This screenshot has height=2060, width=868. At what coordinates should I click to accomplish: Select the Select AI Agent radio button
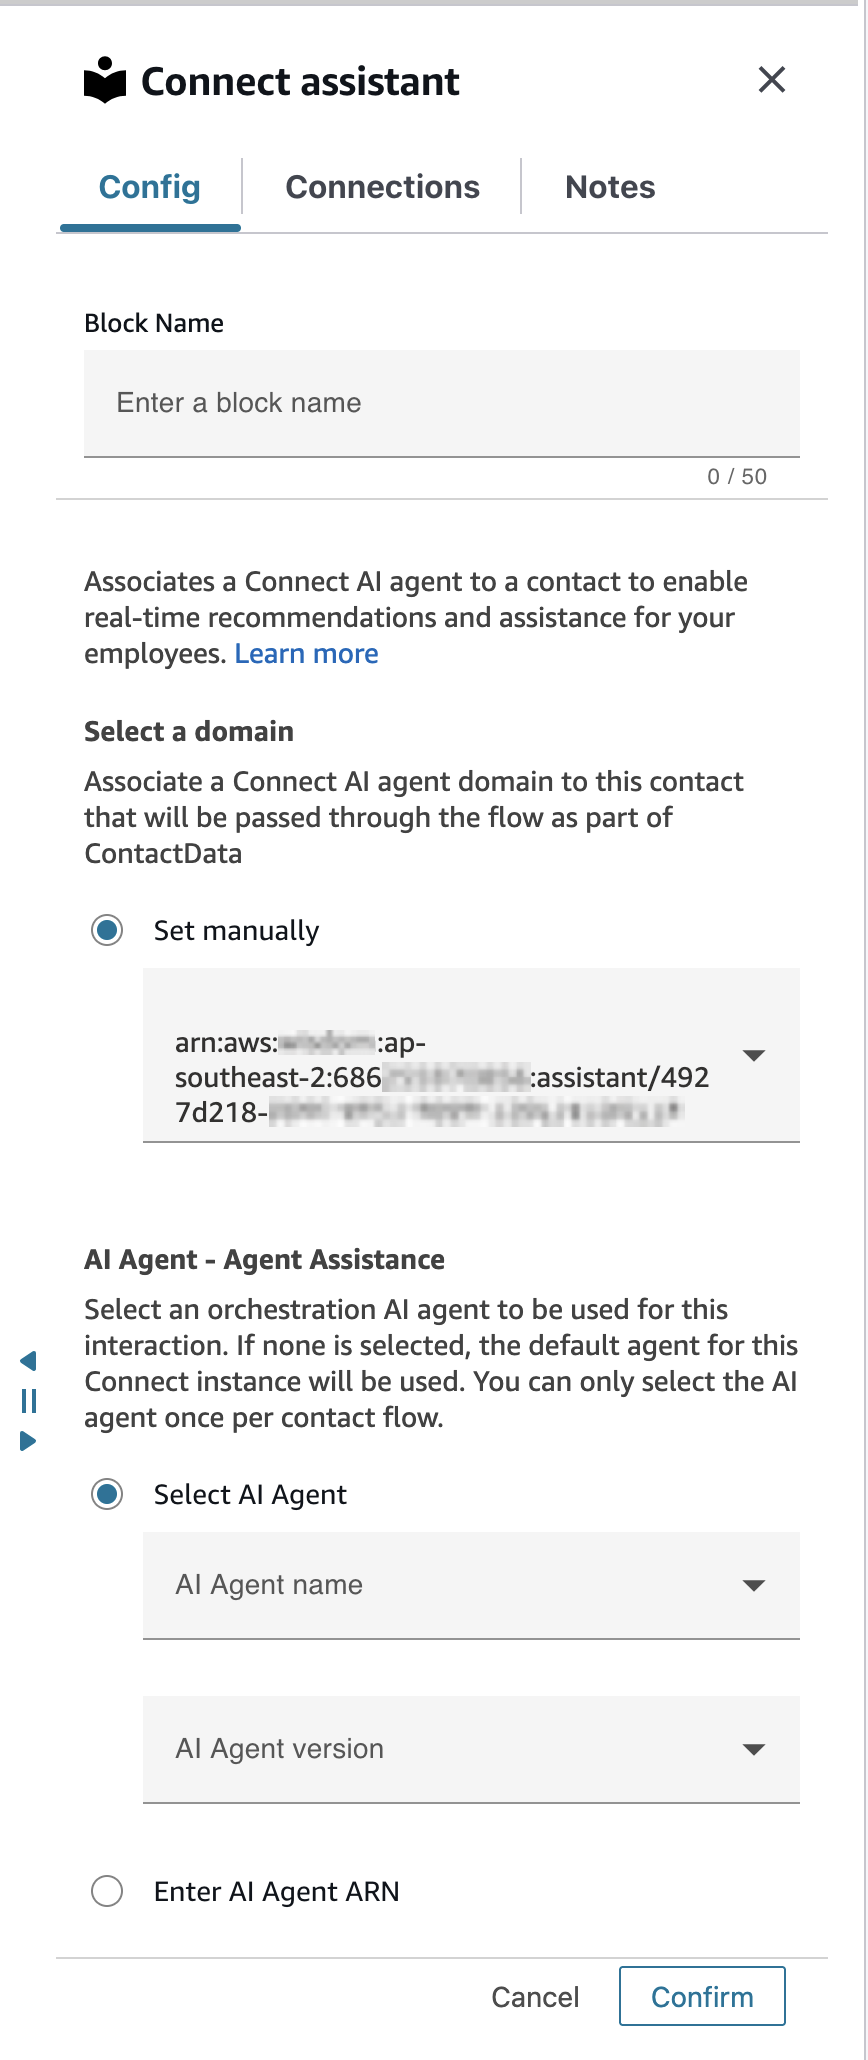pyautogui.click(x=107, y=1494)
